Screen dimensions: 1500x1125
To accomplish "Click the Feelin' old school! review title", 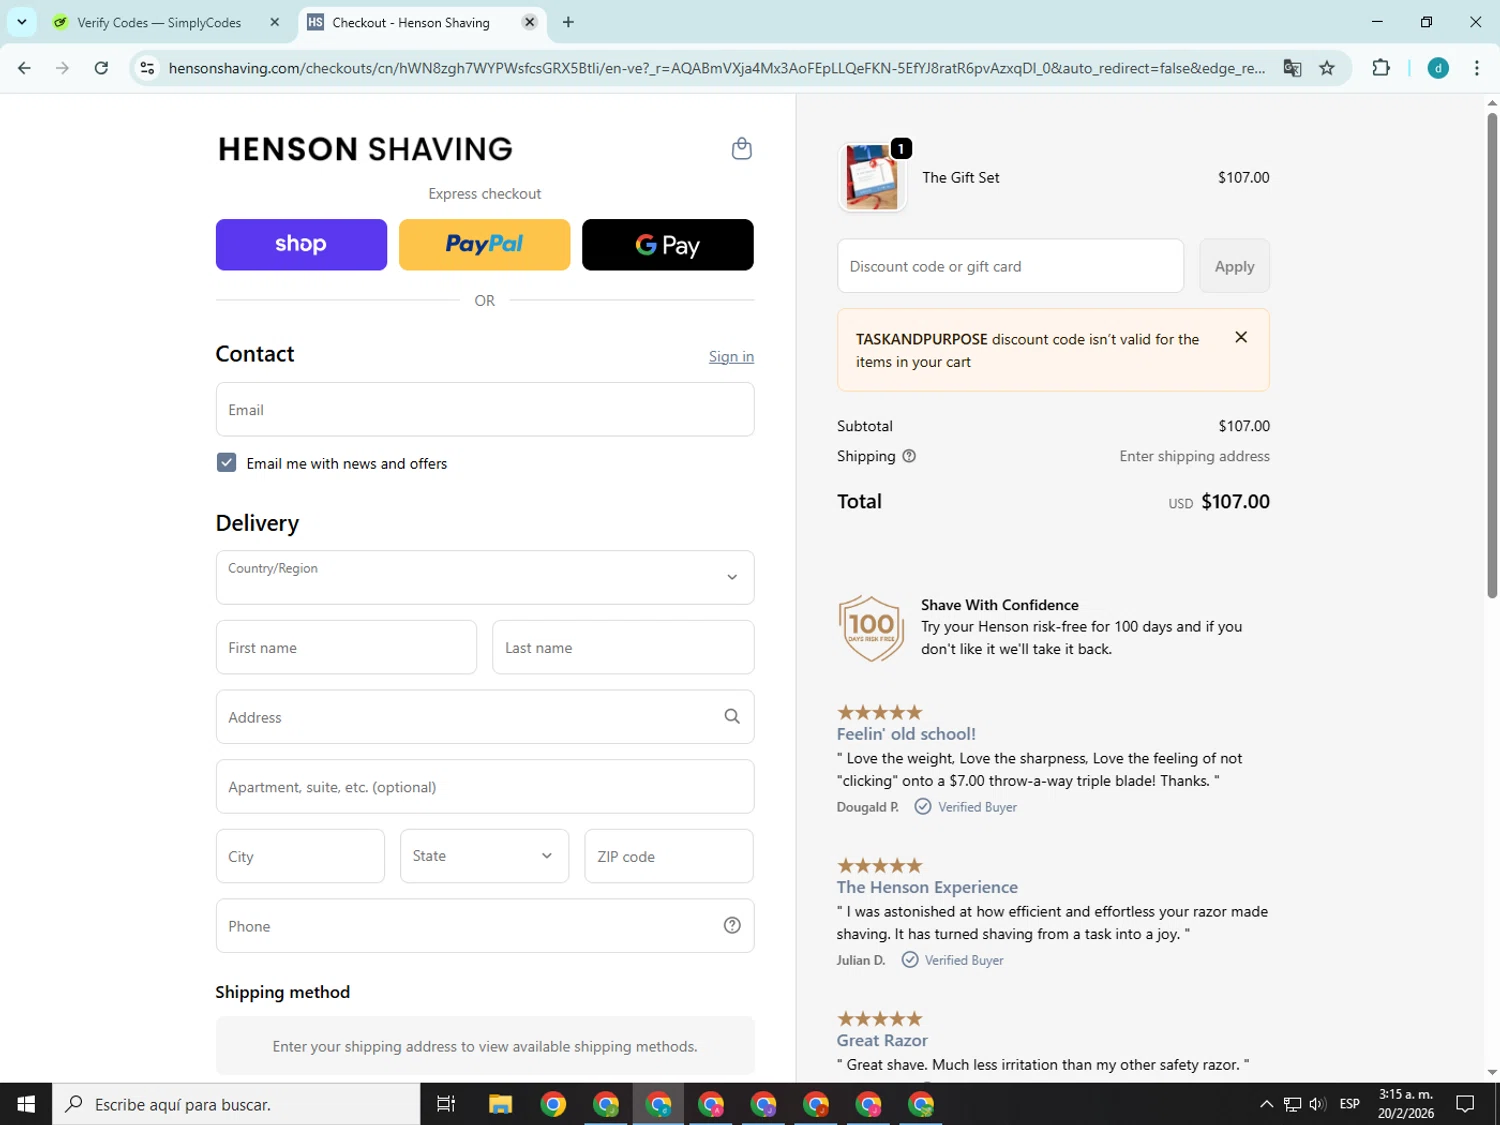I will point(906,734).
